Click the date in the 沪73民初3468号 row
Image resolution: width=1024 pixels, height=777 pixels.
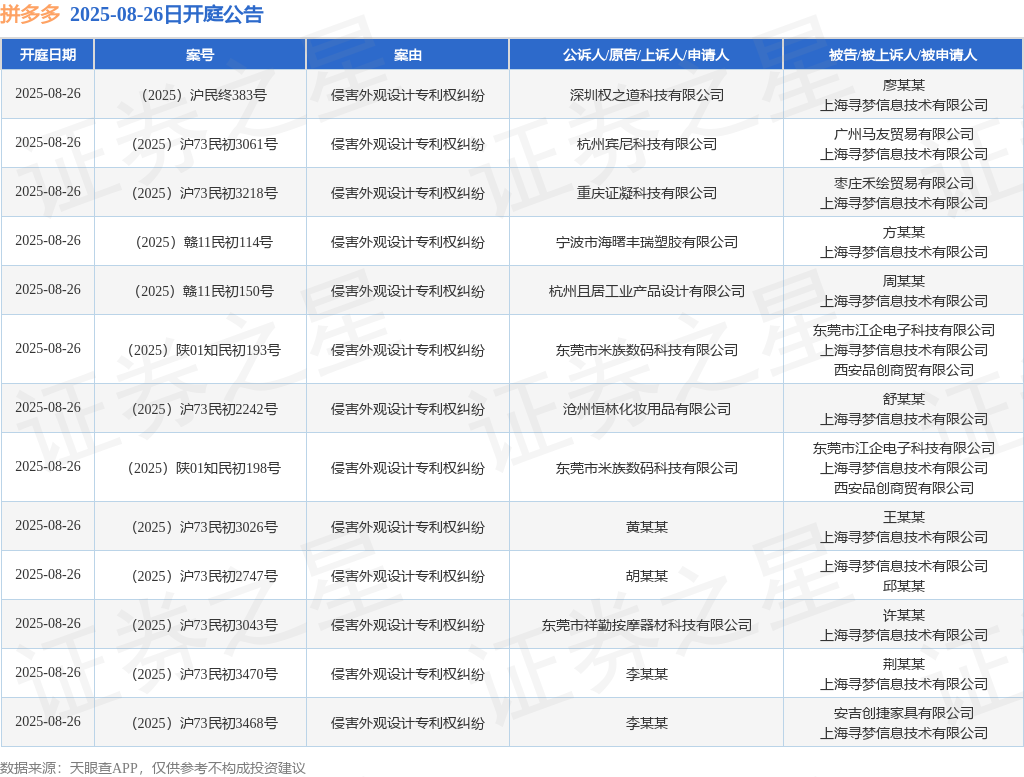(x=48, y=721)
